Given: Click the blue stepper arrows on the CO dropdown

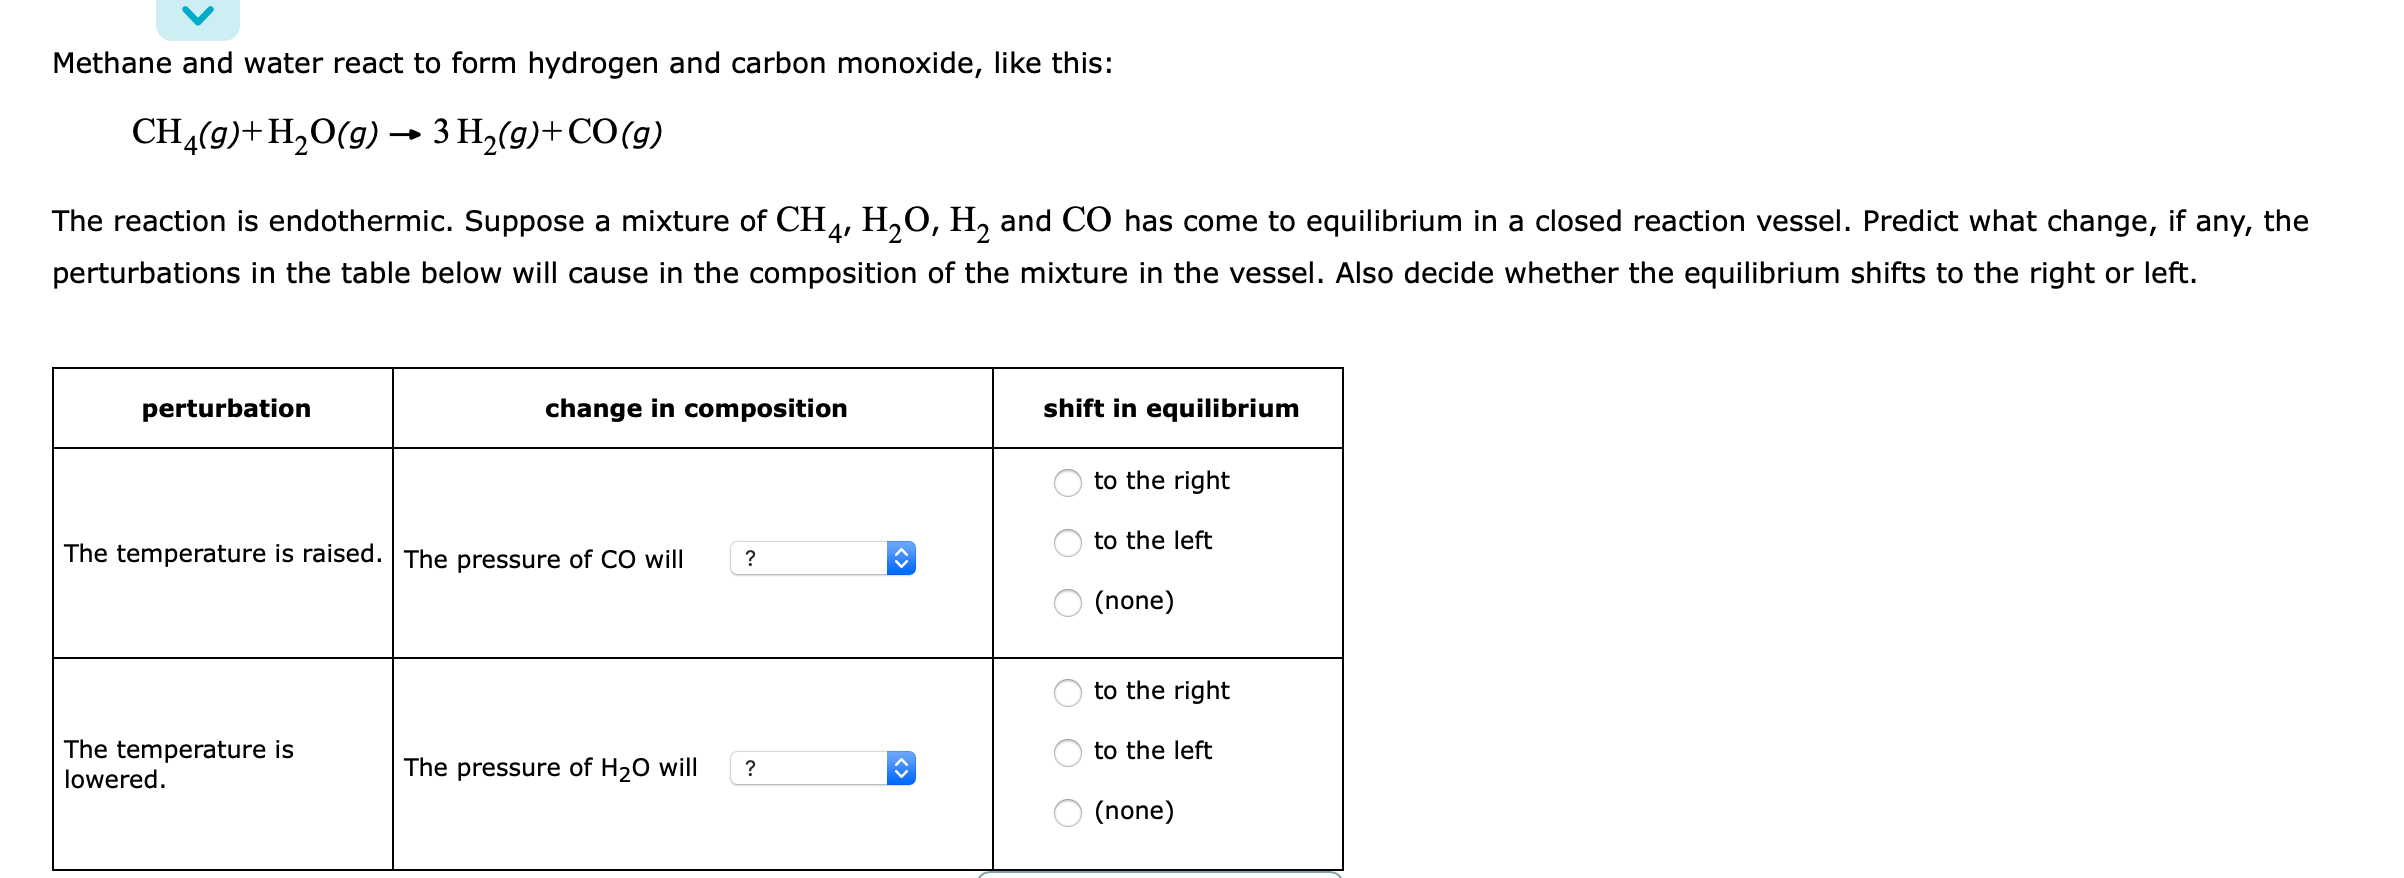Looking at the screenshot, I should point(903,559).
